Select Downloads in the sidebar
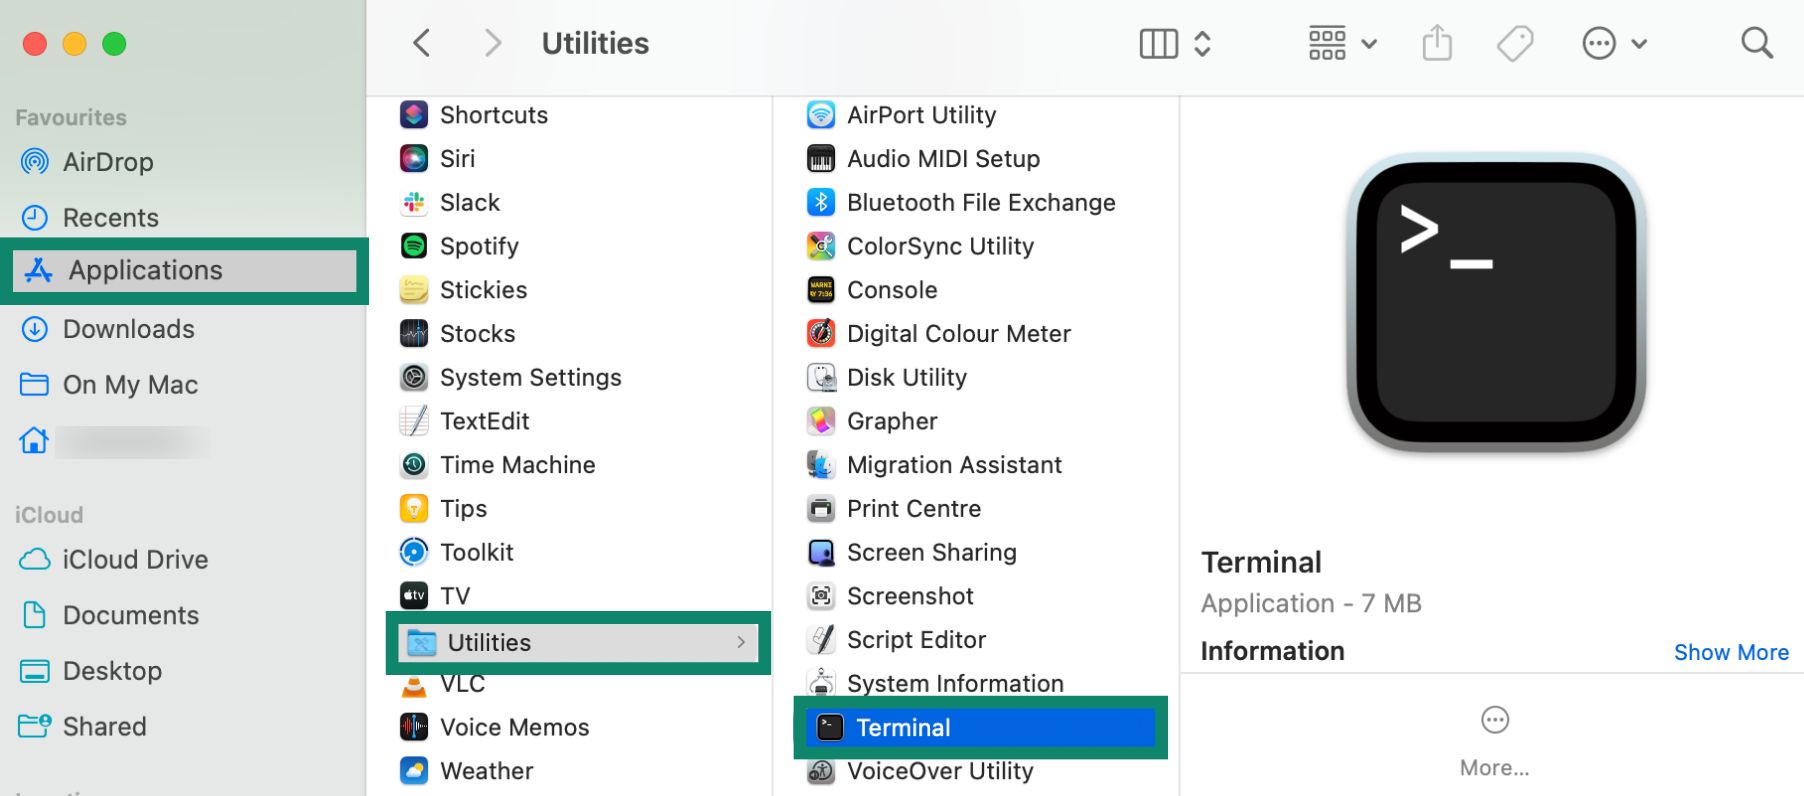 point(128,328)
